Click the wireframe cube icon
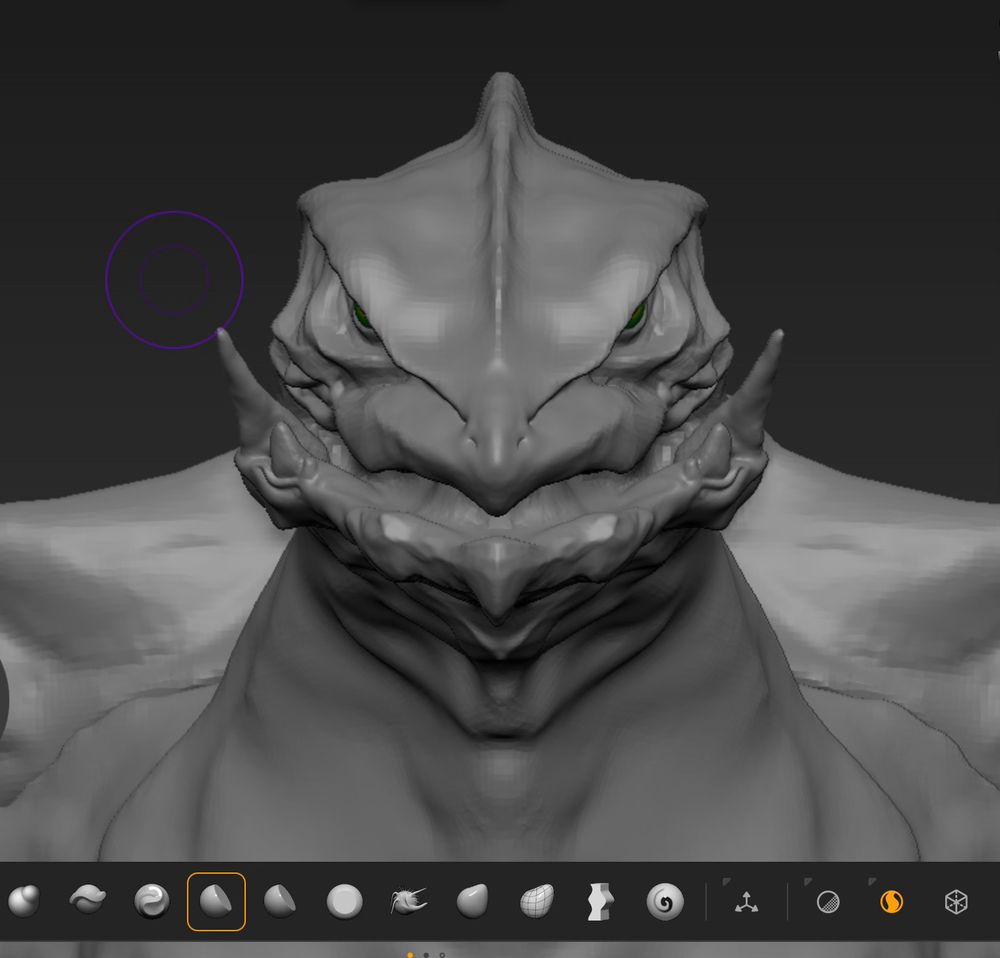This screenshot has width=1000, height=958. [x=956, y=902]
